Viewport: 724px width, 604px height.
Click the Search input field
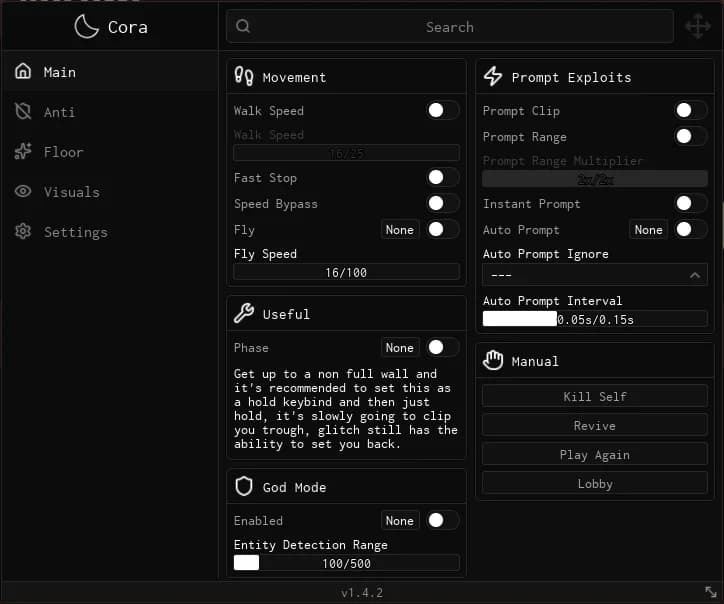[x=450, y=26]
